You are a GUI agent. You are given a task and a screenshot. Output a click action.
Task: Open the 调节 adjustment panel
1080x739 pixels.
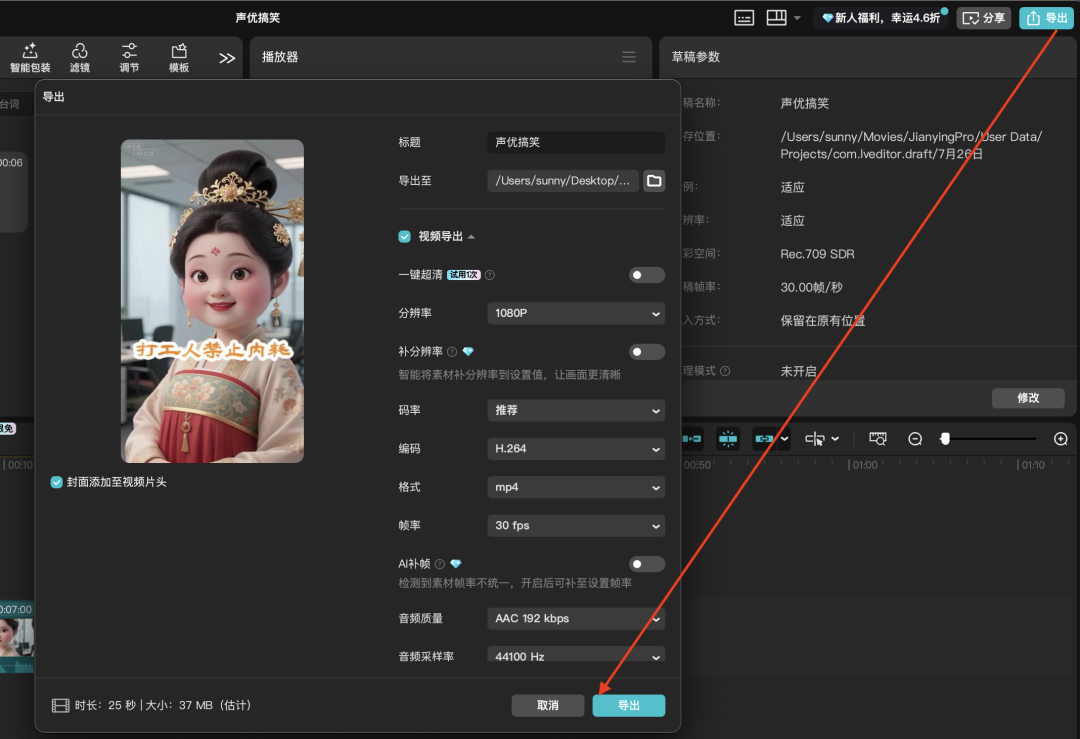(x=129, y=57)
